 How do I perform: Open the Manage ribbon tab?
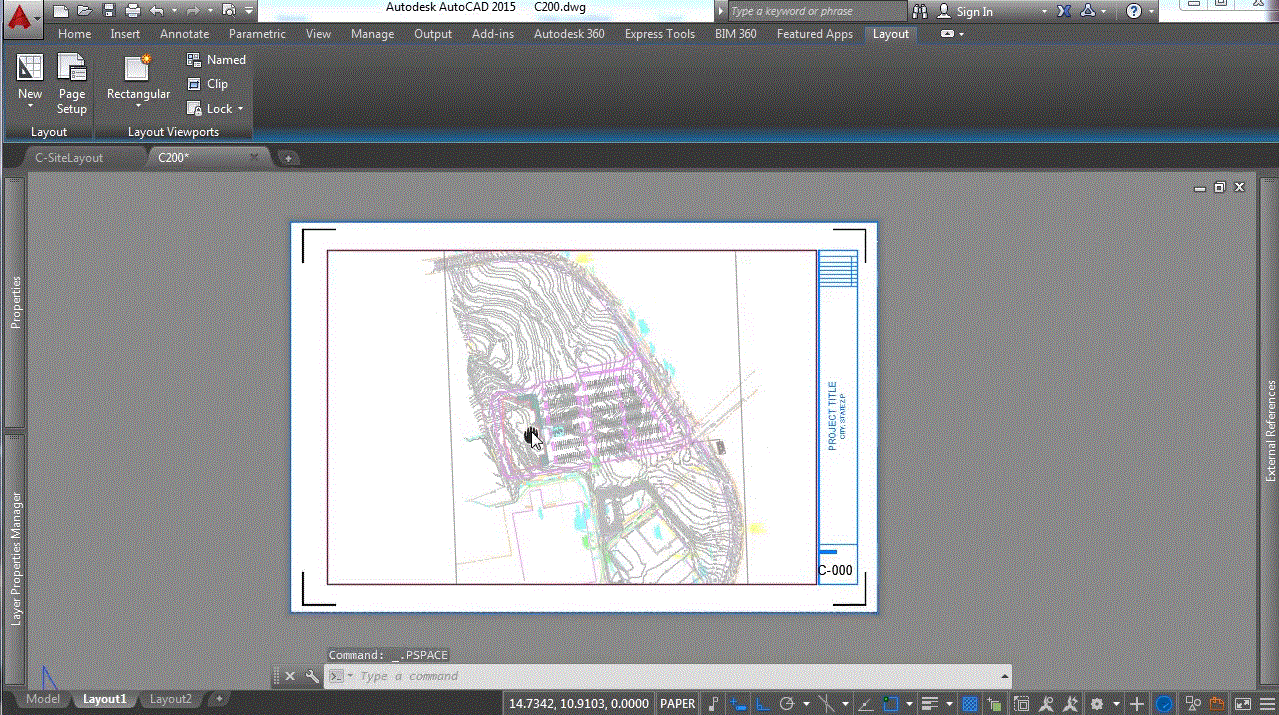coord(372,34)
